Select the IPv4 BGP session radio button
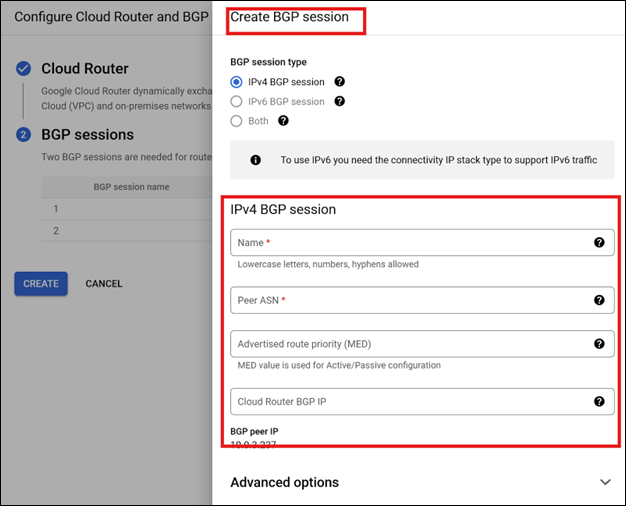The height and width of the screenshot is (506, 626). coord(237,82)
